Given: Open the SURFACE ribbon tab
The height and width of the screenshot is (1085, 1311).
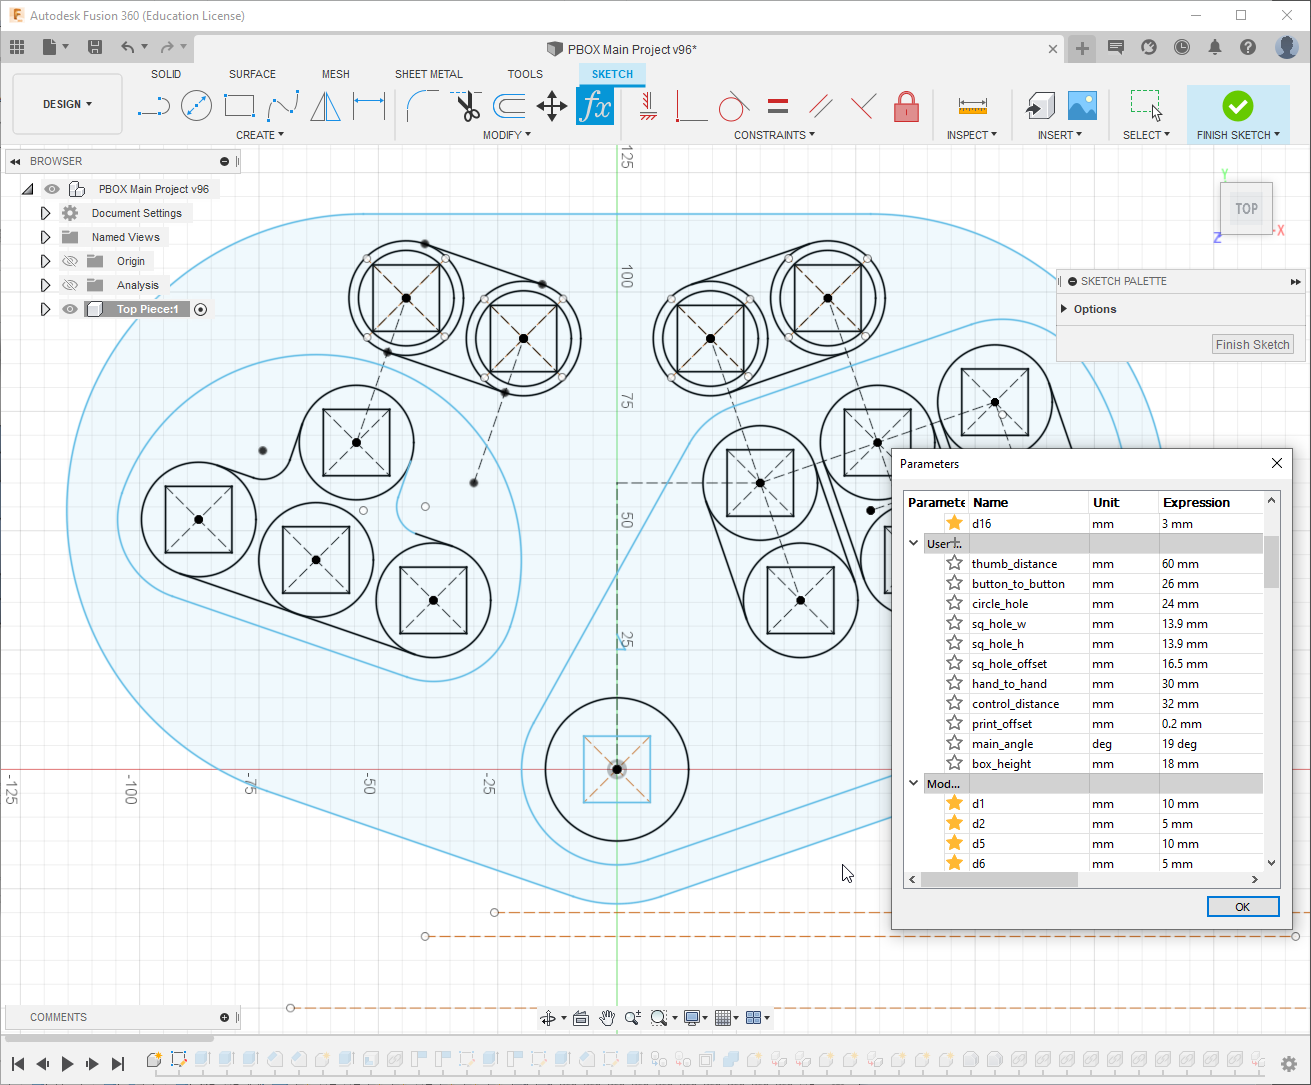Looking at the screenshot, I should pos(252,73).
